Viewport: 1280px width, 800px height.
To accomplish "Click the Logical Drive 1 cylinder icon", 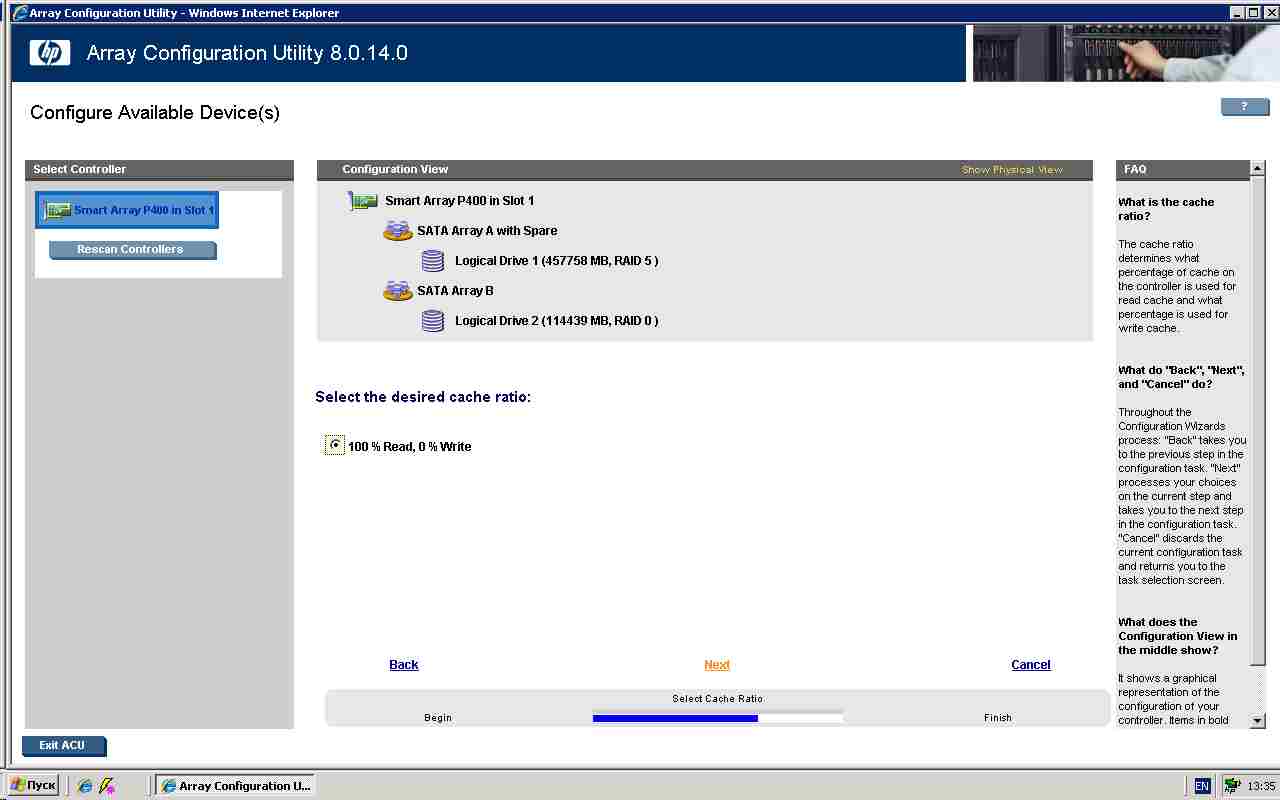I will [x=433, y=261].
